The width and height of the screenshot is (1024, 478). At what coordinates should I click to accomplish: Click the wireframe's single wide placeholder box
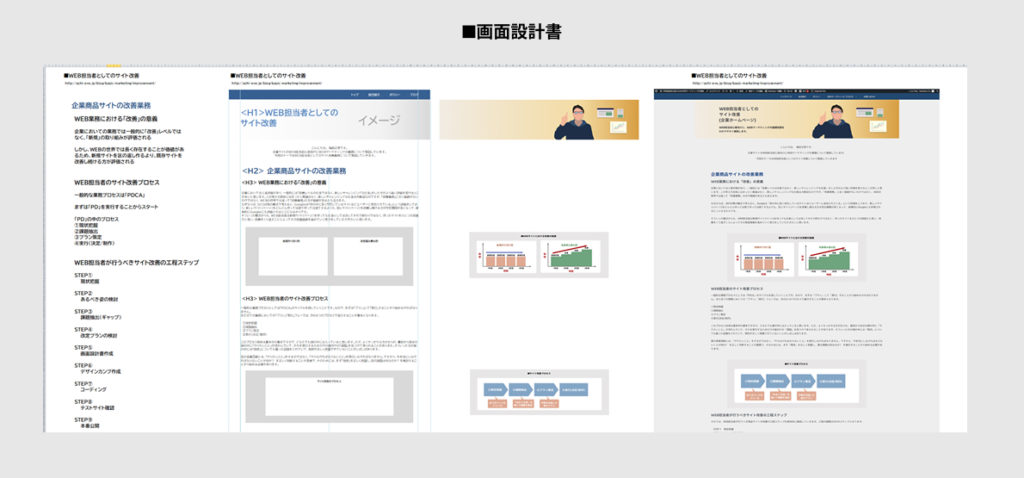(329, 396)
